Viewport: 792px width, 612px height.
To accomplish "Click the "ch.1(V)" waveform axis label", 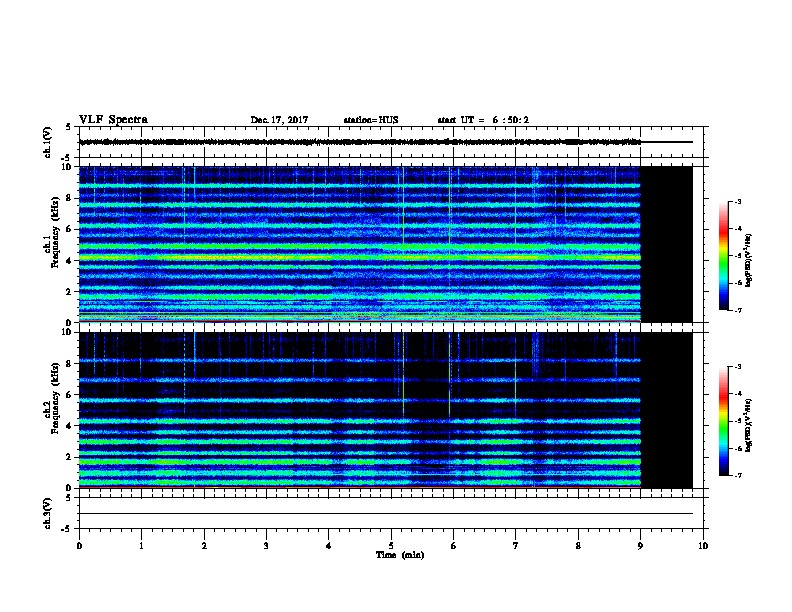I will click(x=47, y=142).
